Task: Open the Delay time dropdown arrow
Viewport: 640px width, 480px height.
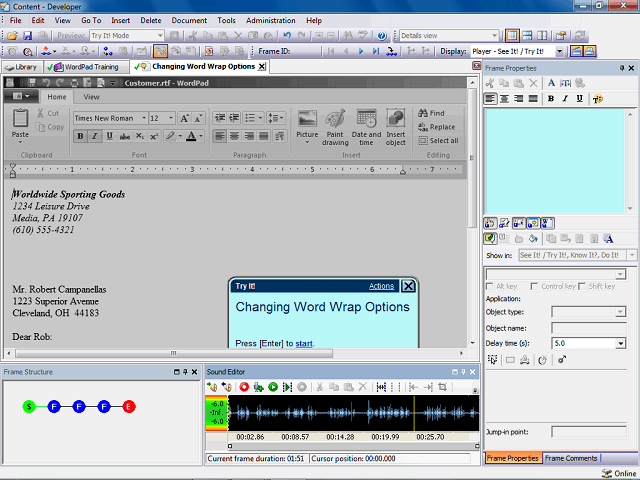Action: coord(620,343)
